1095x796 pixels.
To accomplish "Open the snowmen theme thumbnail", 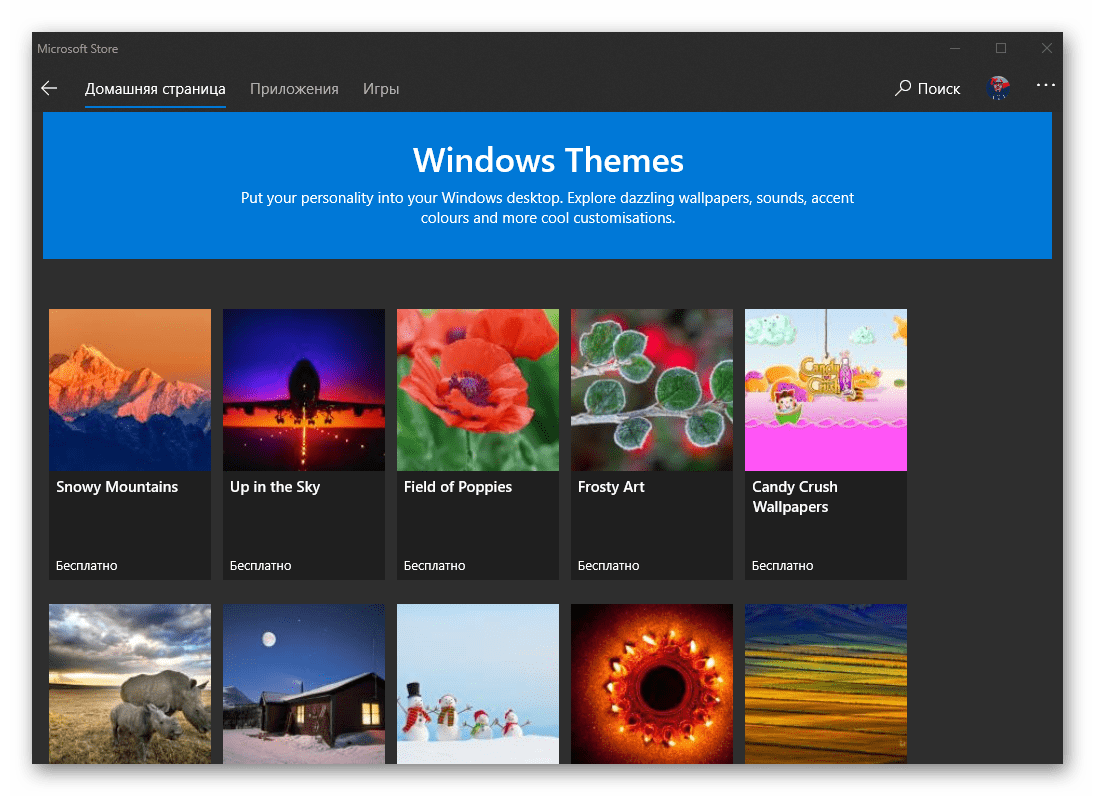I will [x=478, y=684].
